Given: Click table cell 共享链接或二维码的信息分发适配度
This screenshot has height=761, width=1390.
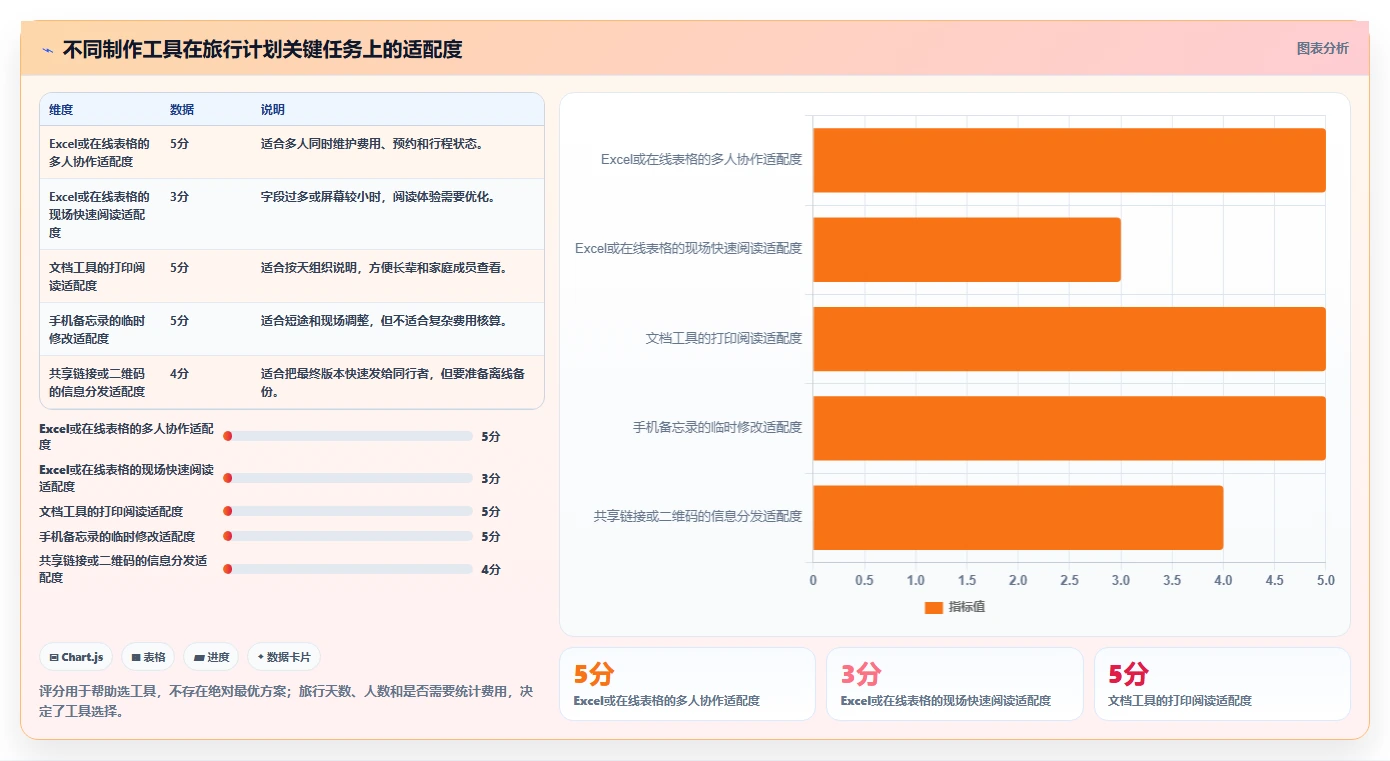Looking at the screenshot, I should [97, 382].
